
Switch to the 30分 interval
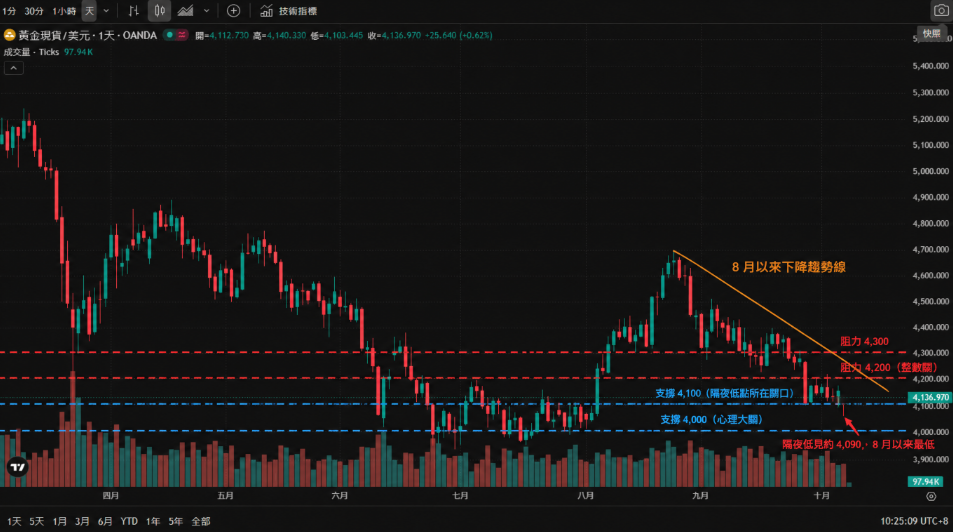click(x=34, y=11)
